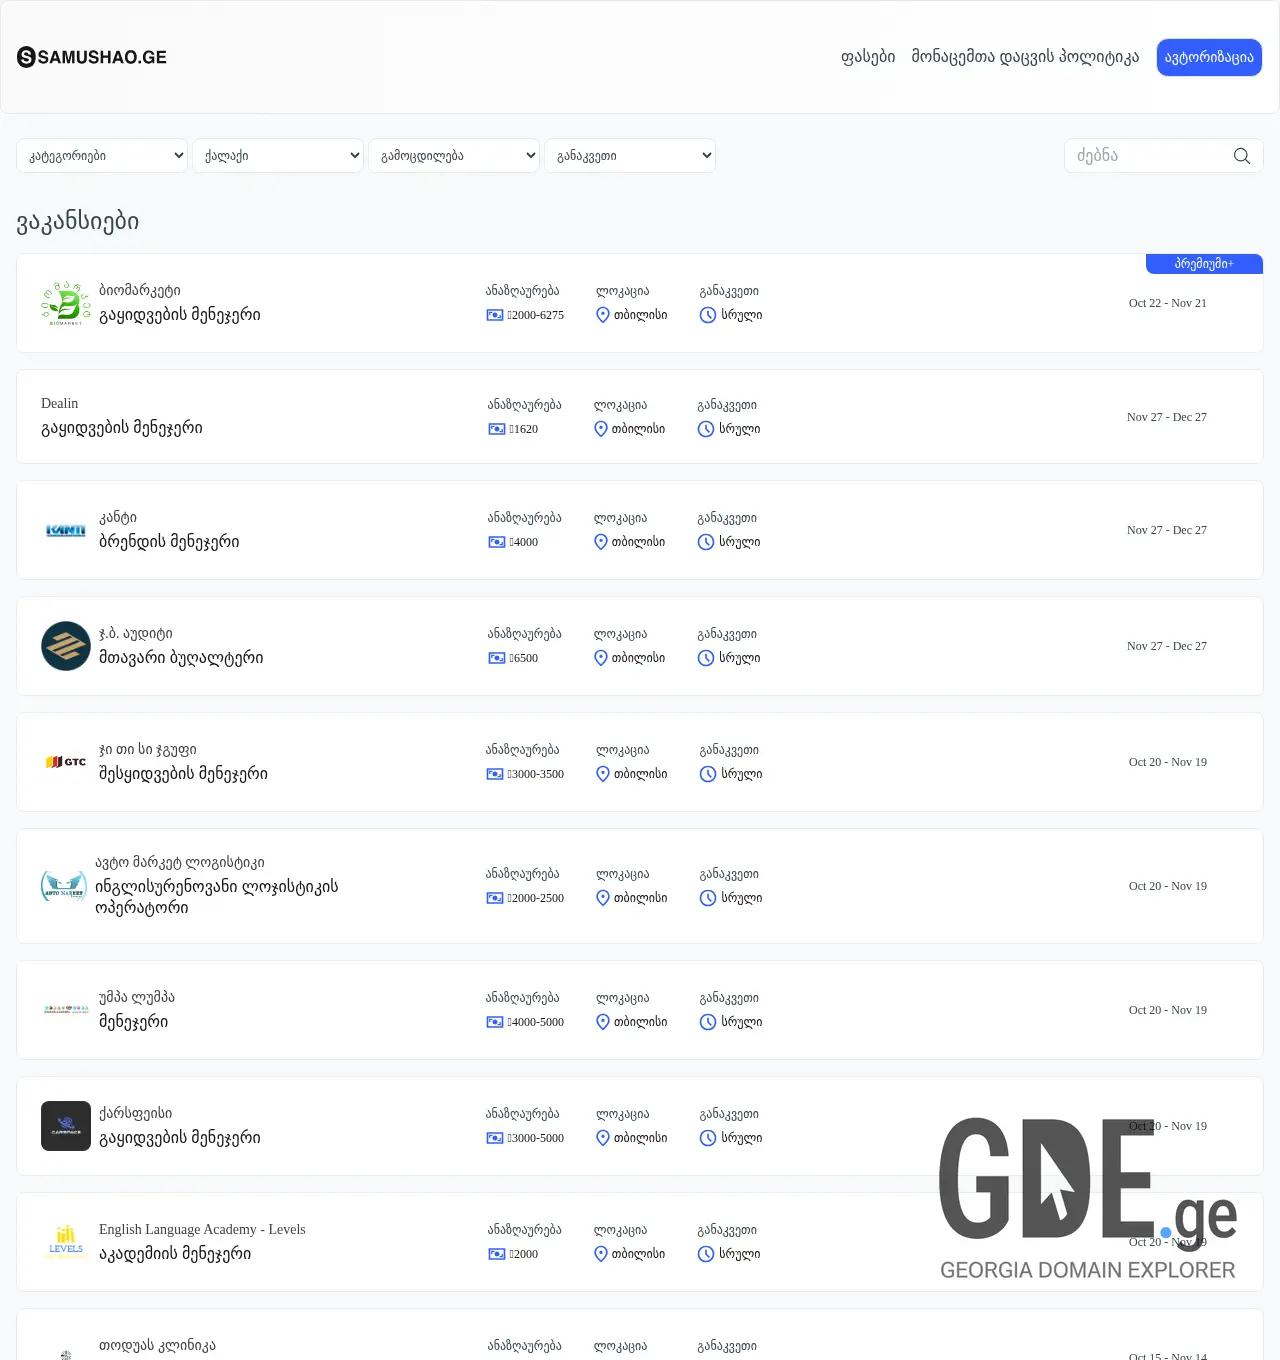Click the SAMUSHAO.GE logo
The width and height of the screenshot is (1280, 1360).
click(92, 57)
